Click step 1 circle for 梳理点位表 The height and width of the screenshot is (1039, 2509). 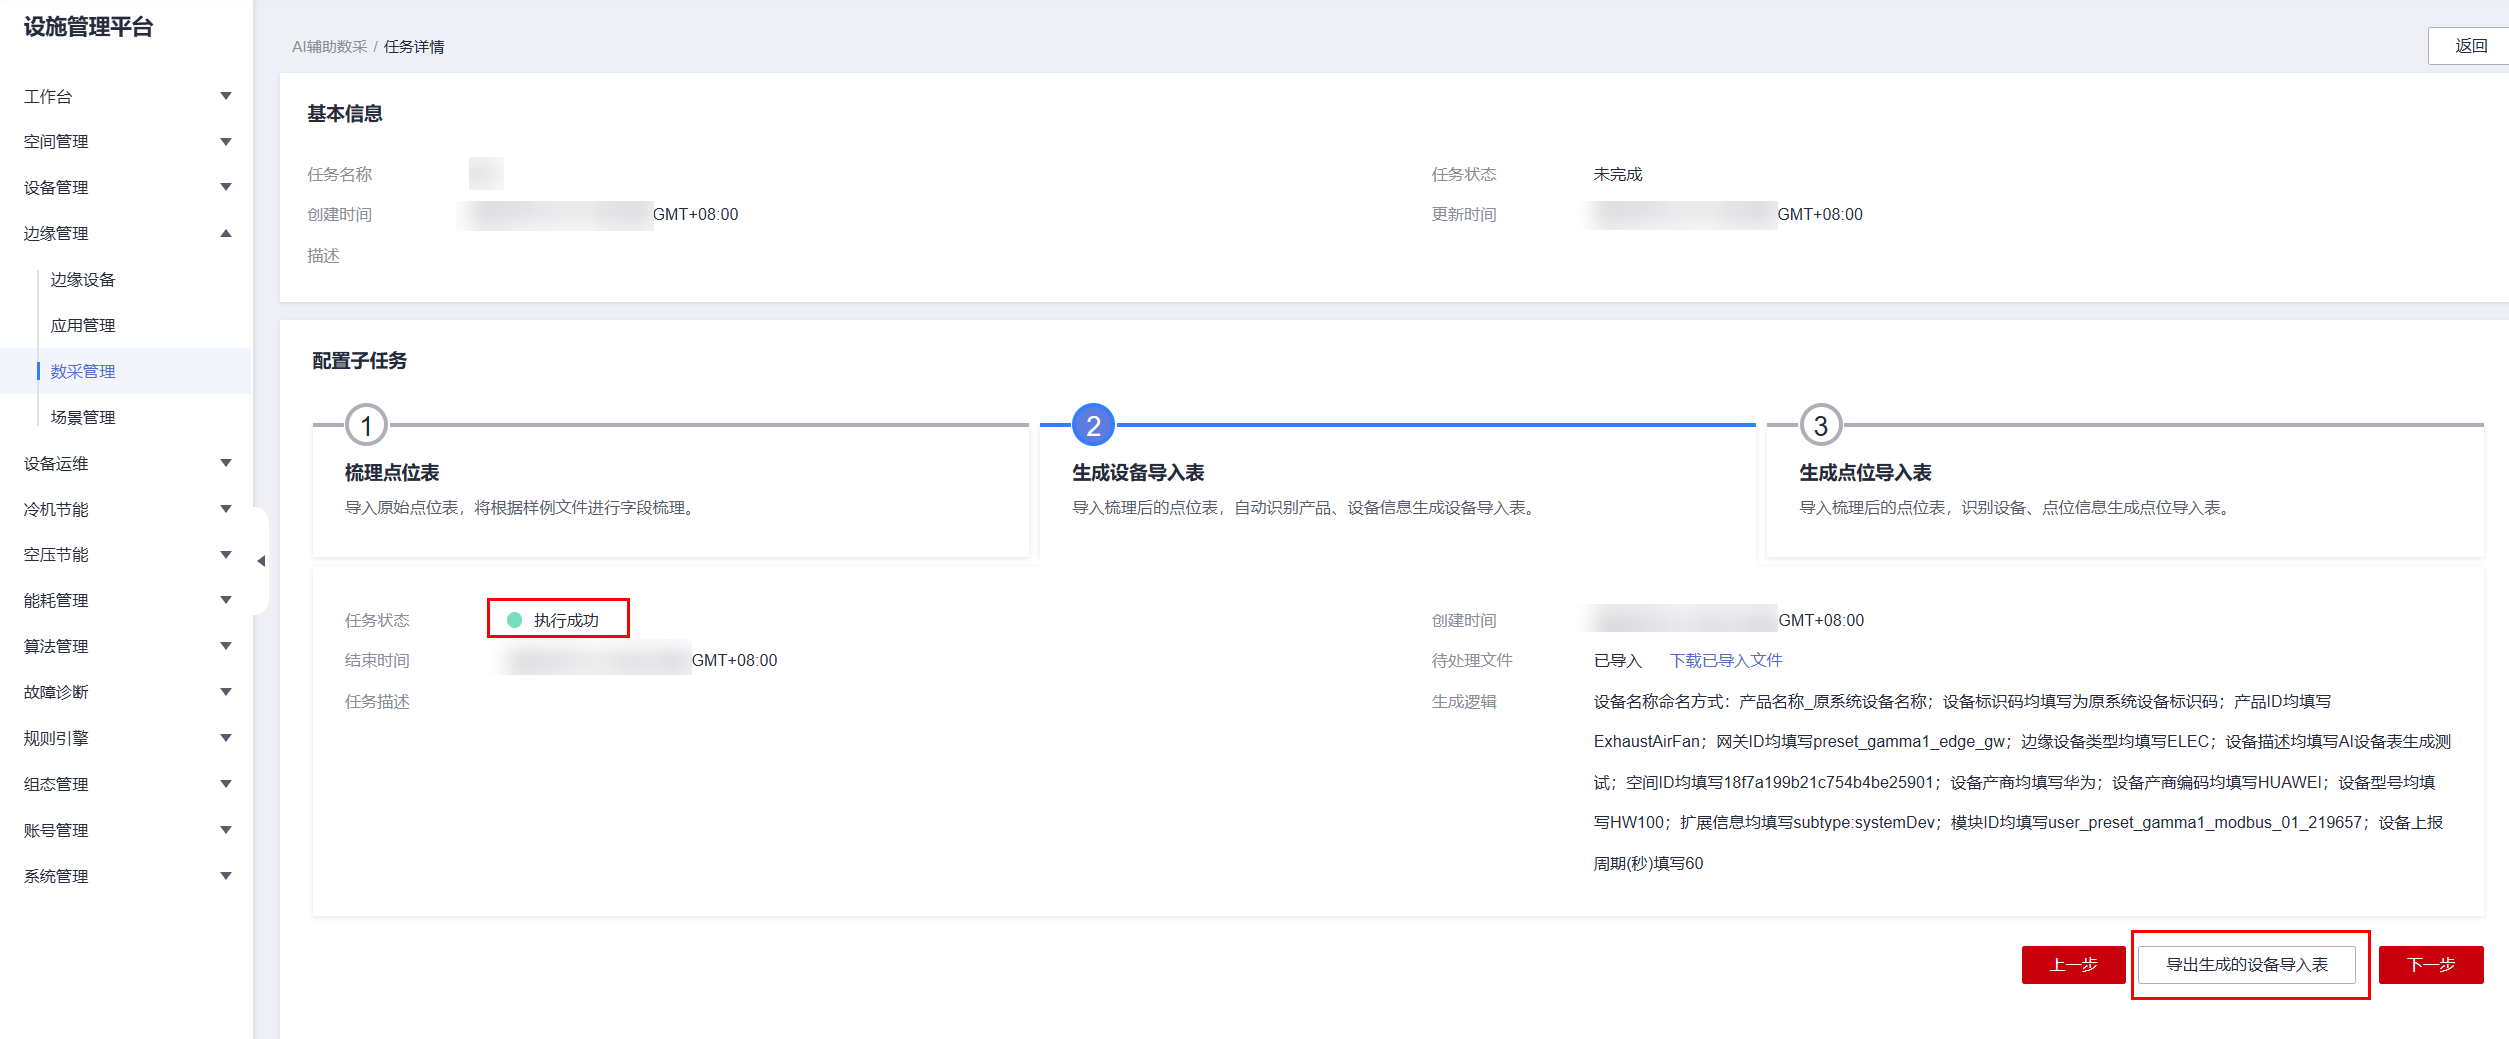point(366,426)
